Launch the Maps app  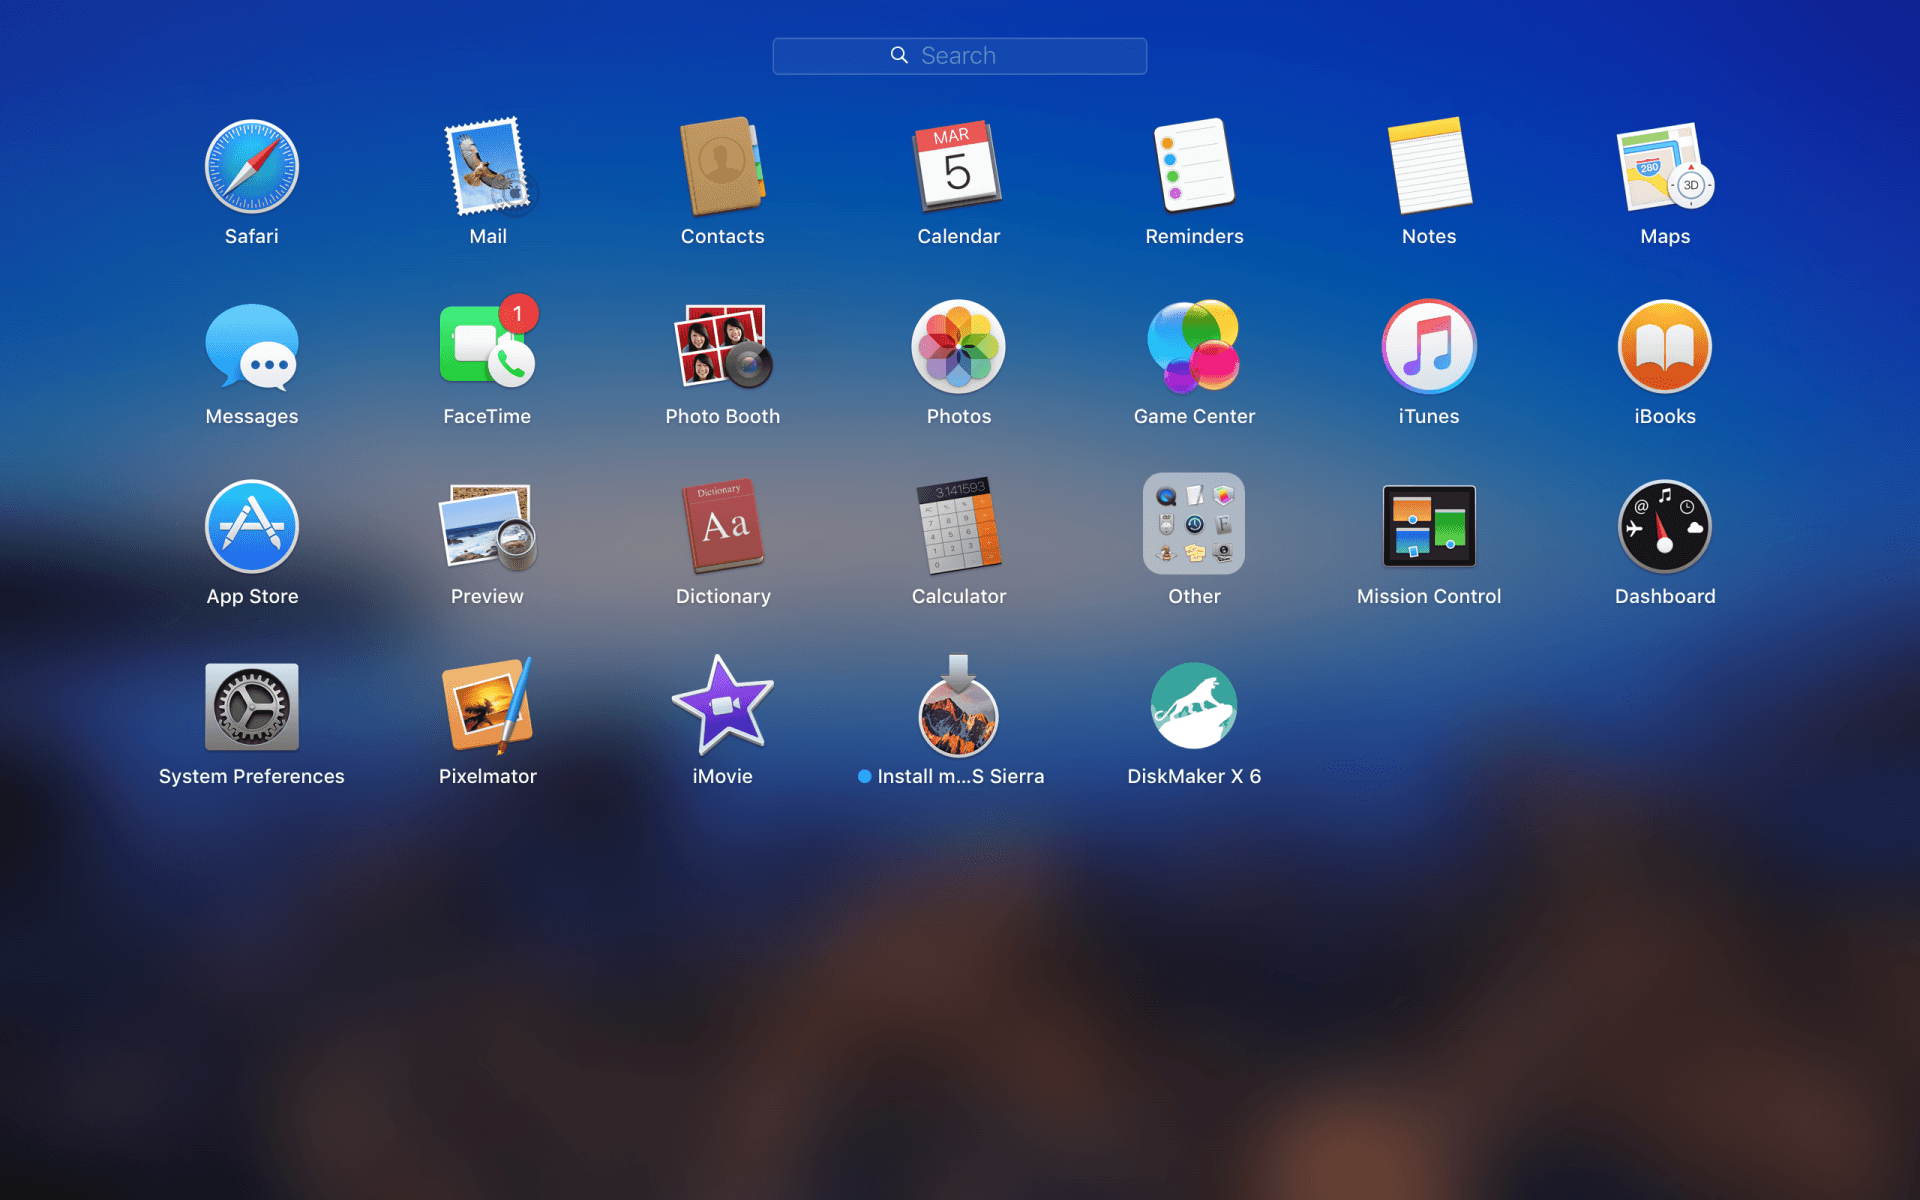coord(1665,167)
